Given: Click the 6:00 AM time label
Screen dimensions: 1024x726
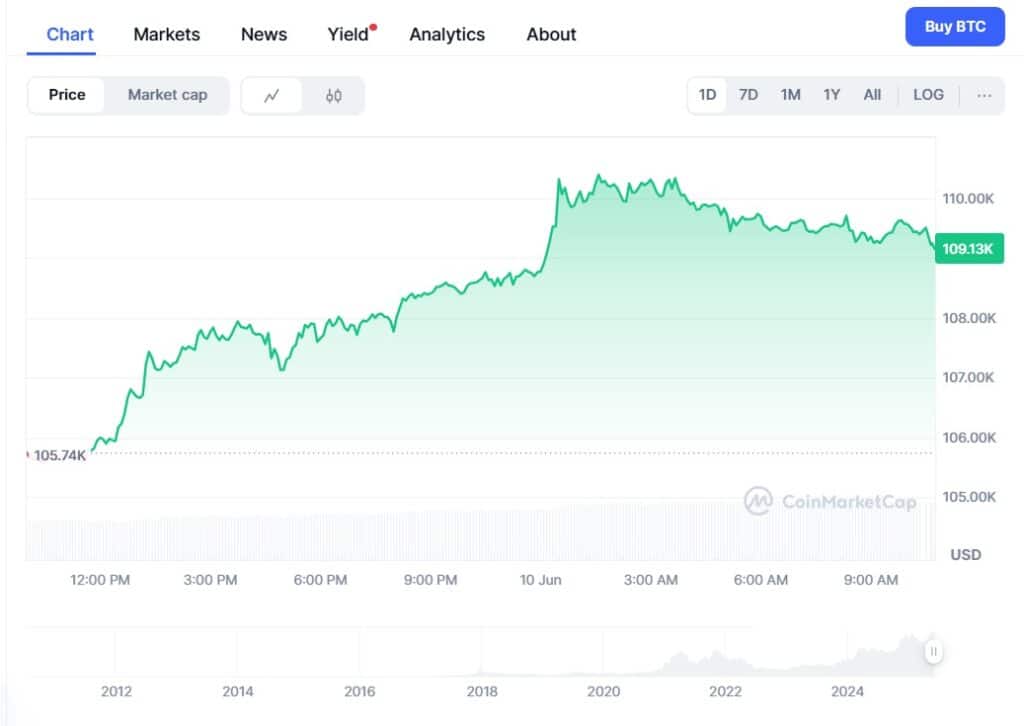Looking at the screenshot, I should point(761,580).
